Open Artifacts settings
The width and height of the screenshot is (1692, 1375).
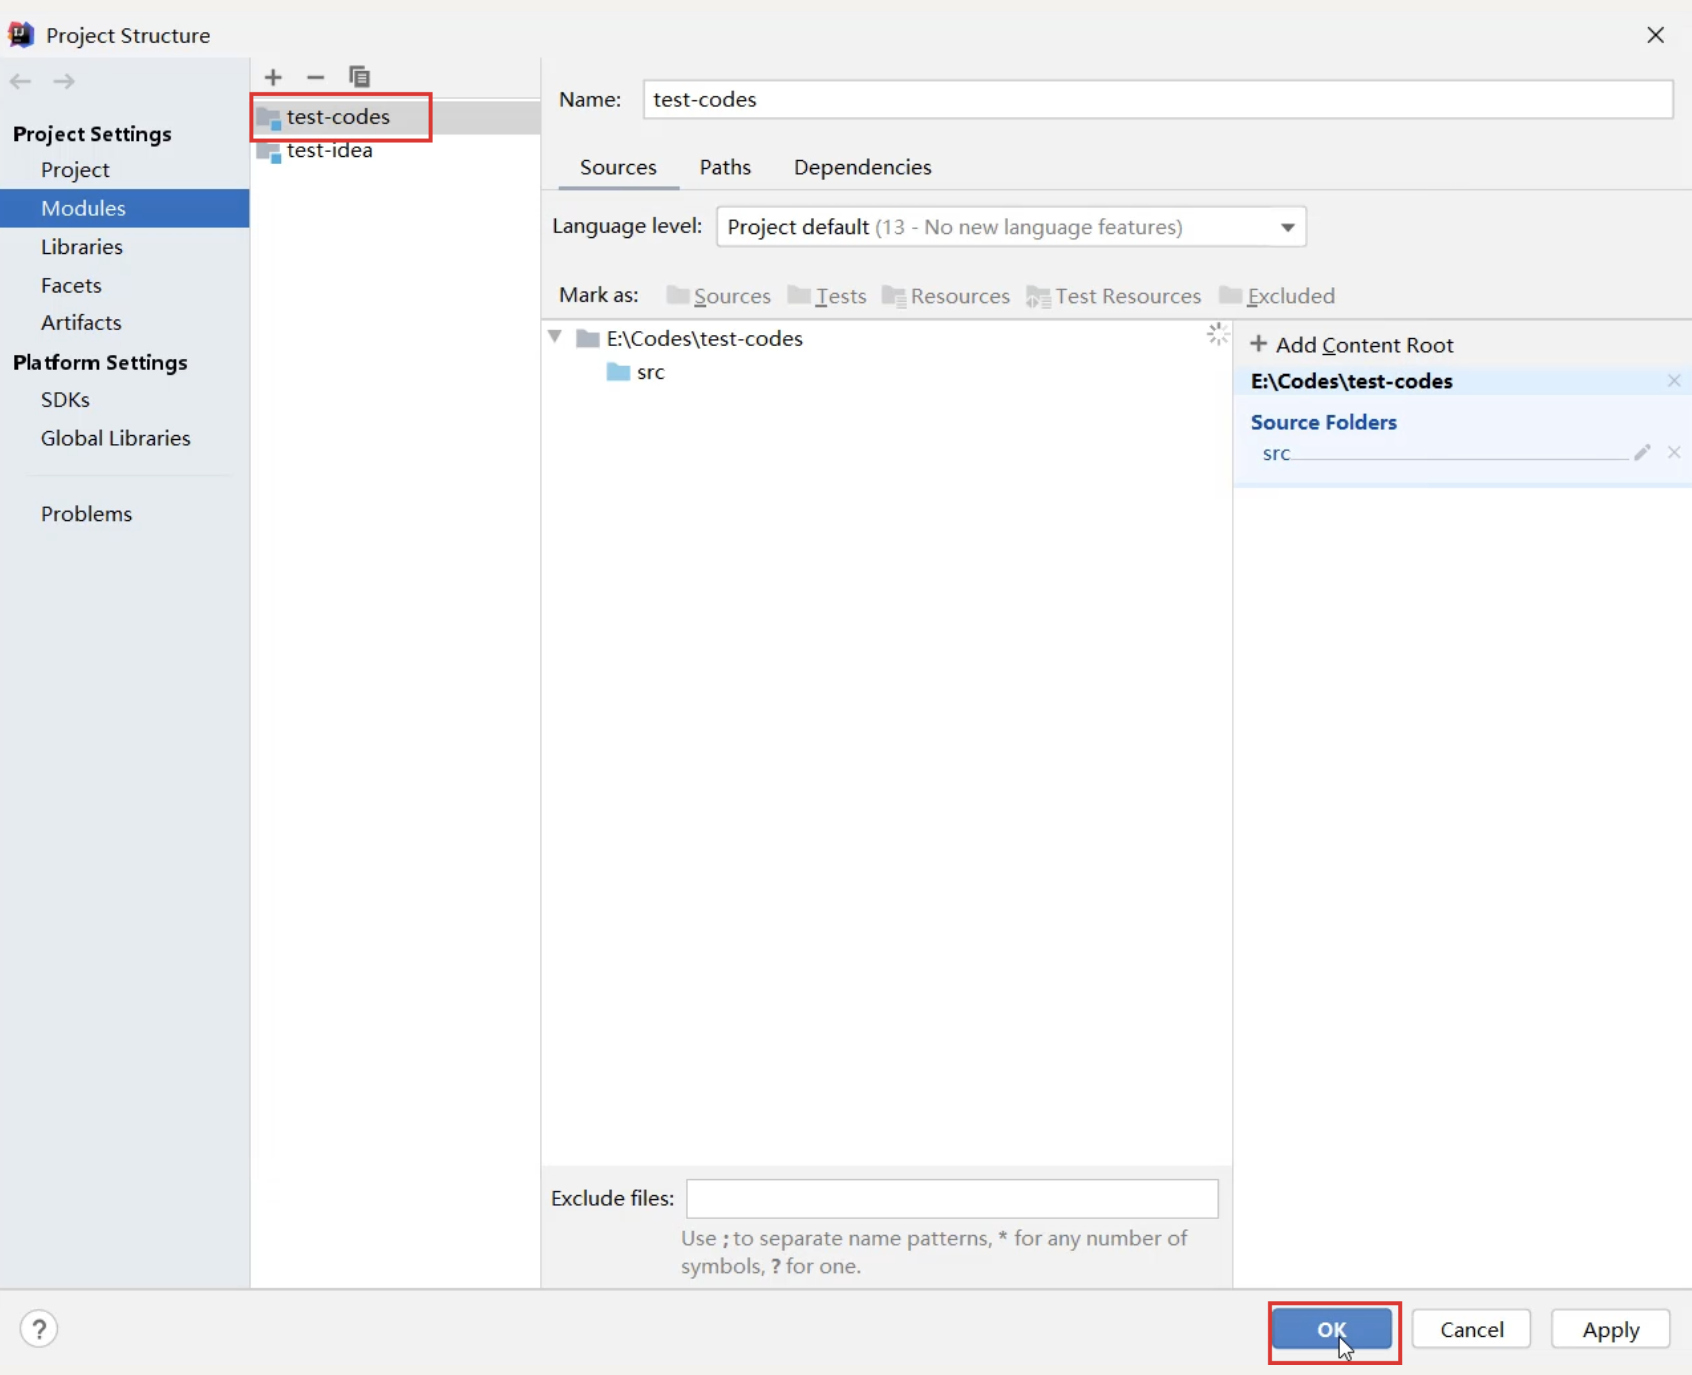(x=81, y=323)
